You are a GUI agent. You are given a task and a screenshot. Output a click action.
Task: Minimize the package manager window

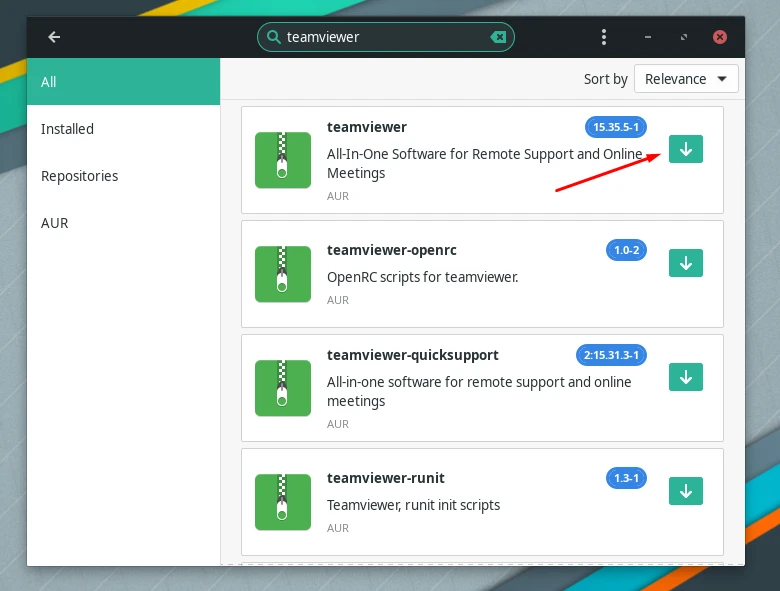[648, 37]
